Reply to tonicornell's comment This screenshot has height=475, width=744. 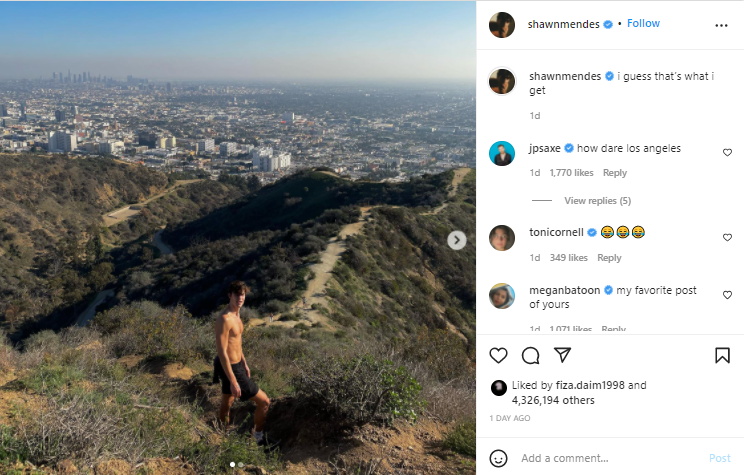(609, 258)
